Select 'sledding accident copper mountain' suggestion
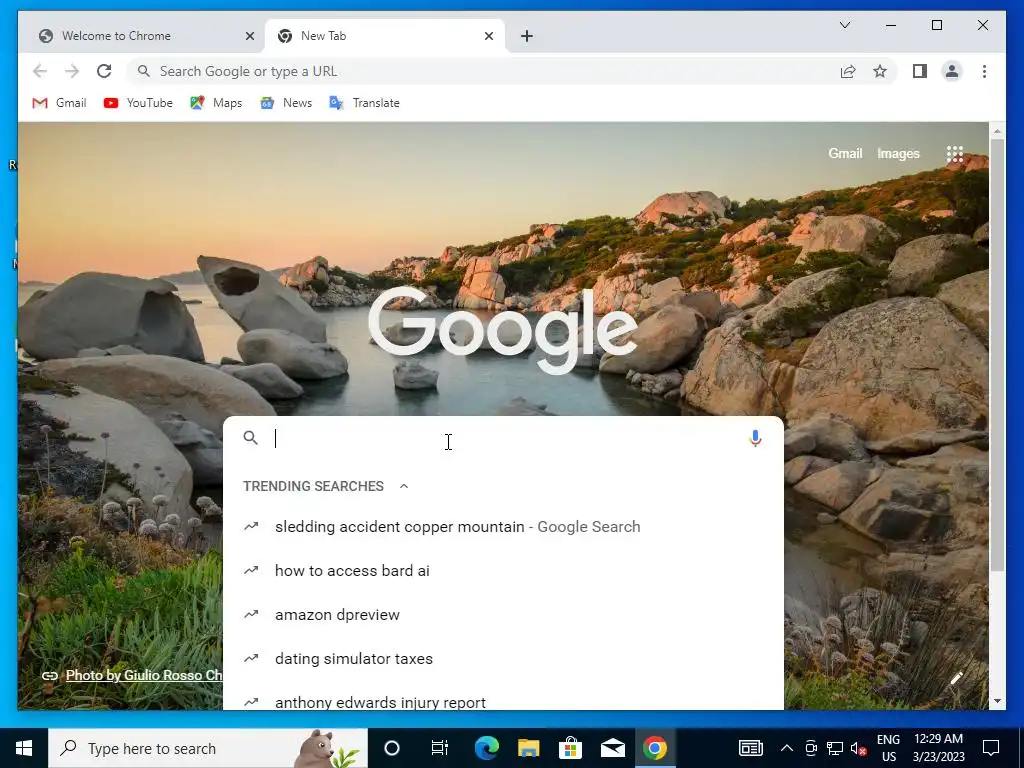Screen dimensions: 1024x768 (x=503, y=526)
